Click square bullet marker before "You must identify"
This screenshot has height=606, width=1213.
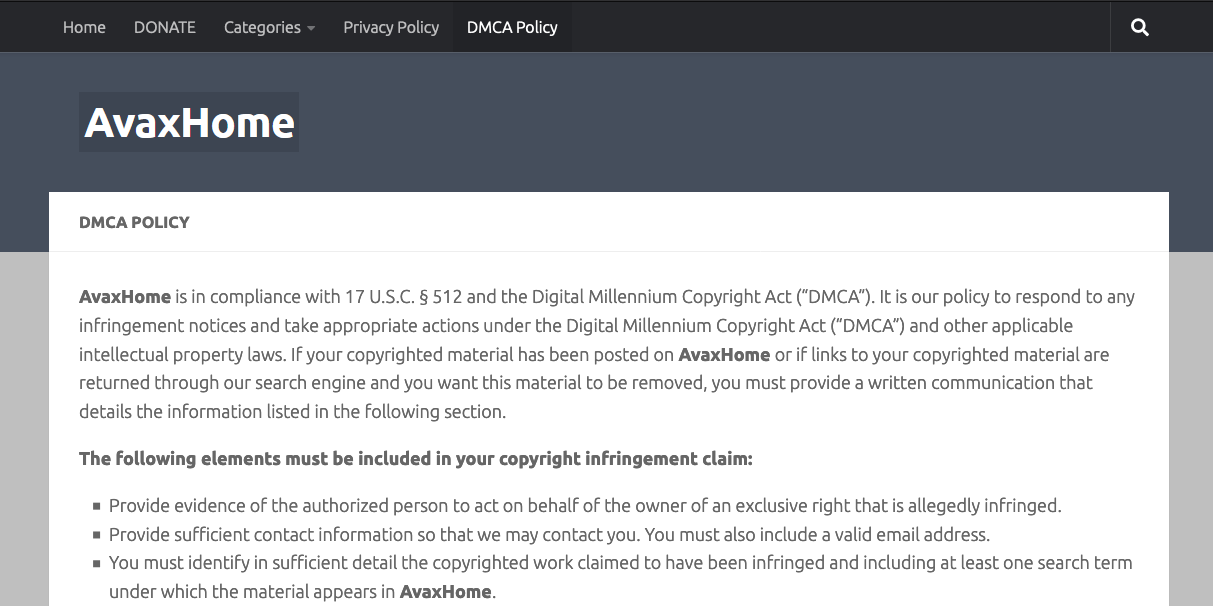click(x=97, y=563)
